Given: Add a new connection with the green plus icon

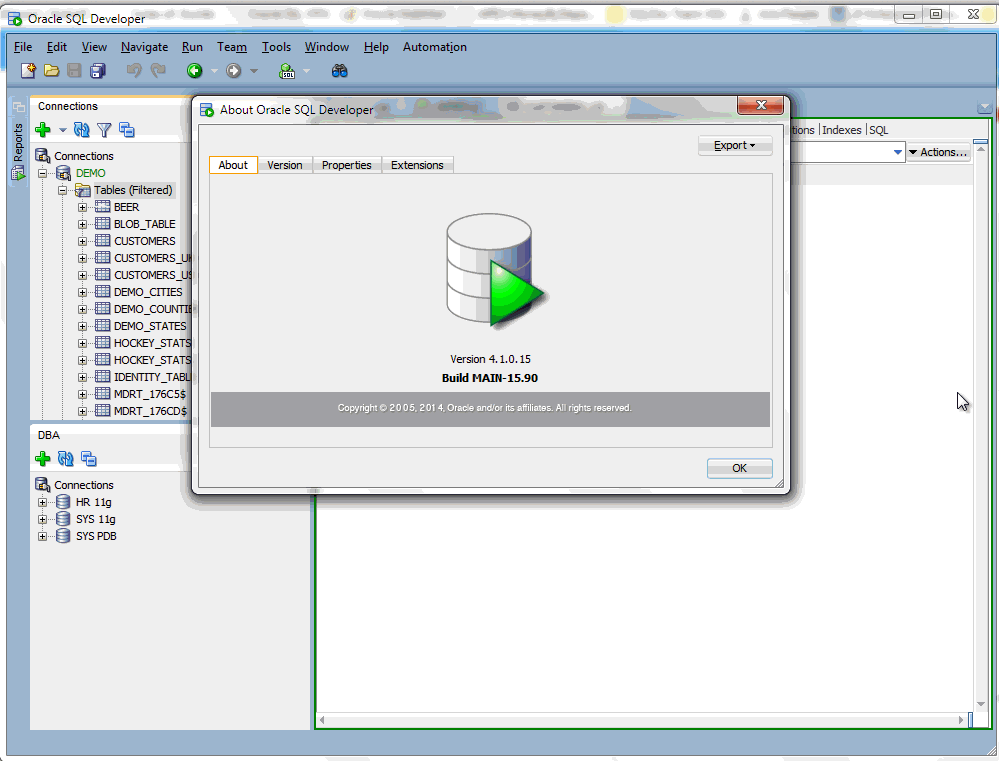Looking at the screenshot, I should tap(44, 129).
